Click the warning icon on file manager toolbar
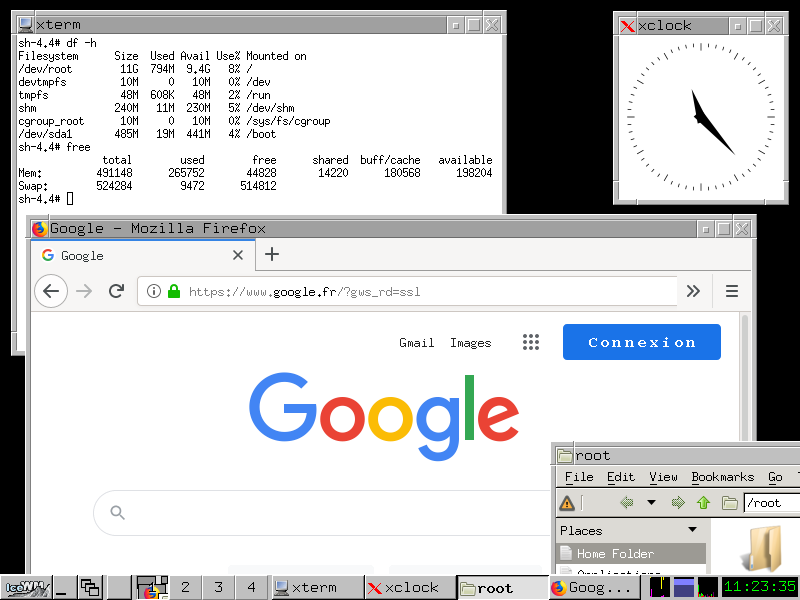800x600 pixels. coord(567,503)
